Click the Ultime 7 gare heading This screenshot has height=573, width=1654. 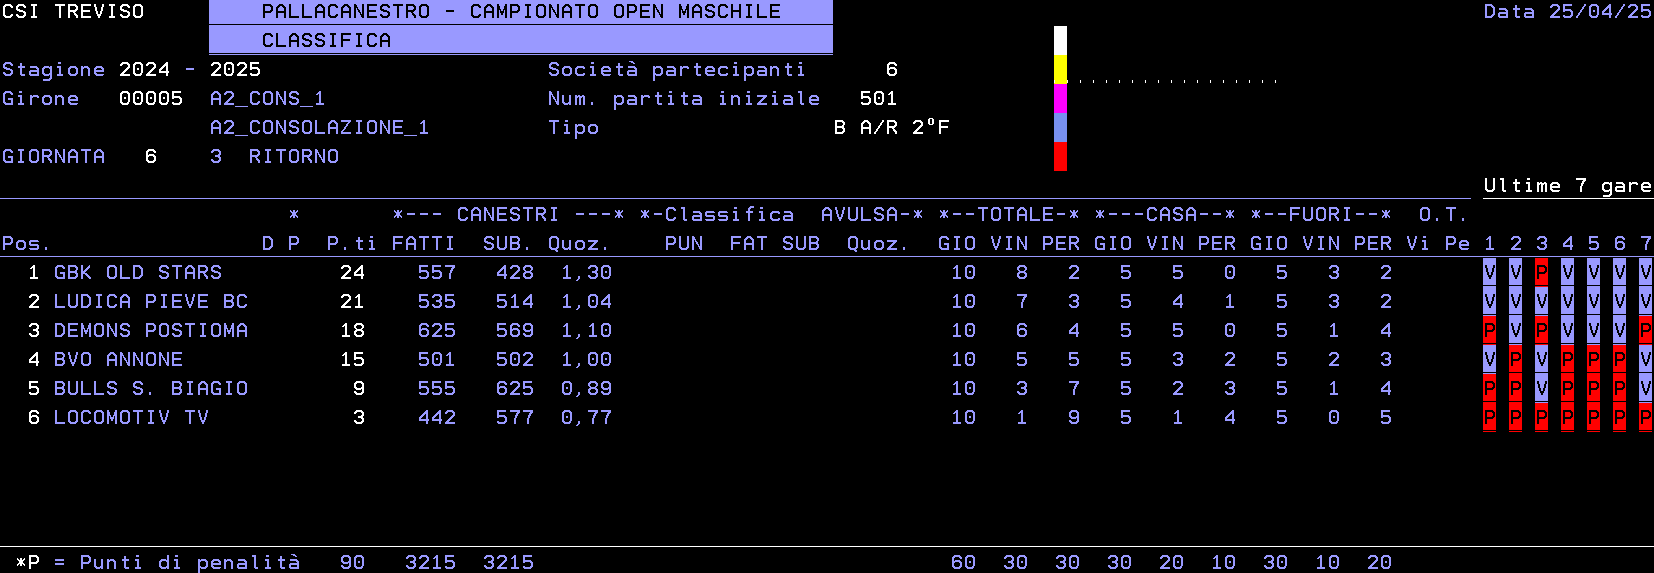[x=1567, y=186]
